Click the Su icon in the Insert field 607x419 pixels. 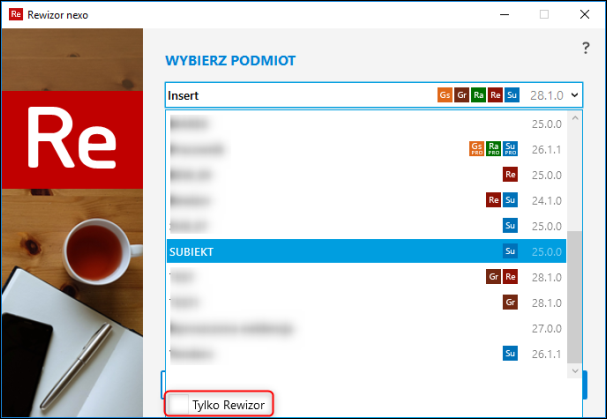[x=512, y=95]
